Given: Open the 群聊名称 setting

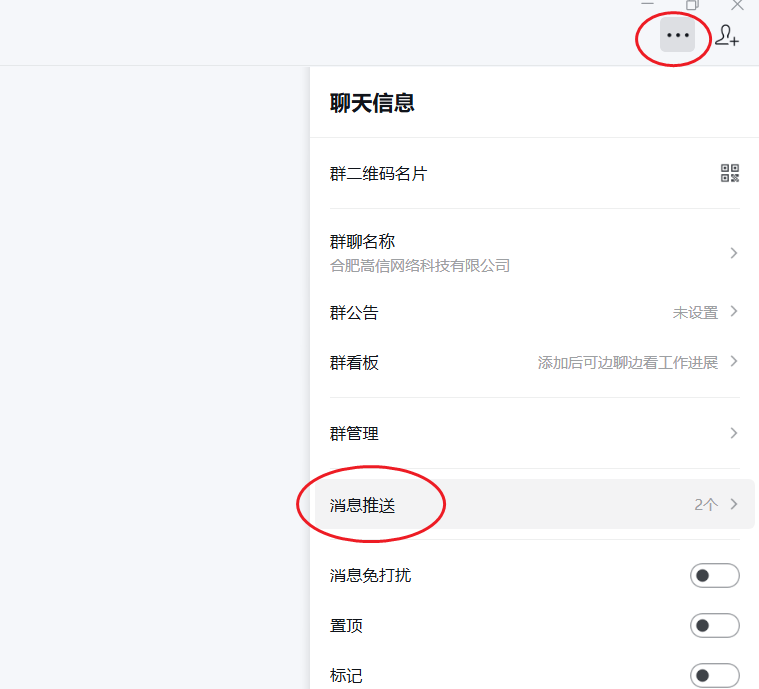Looking at the screenshot, I should click(534, 253).
